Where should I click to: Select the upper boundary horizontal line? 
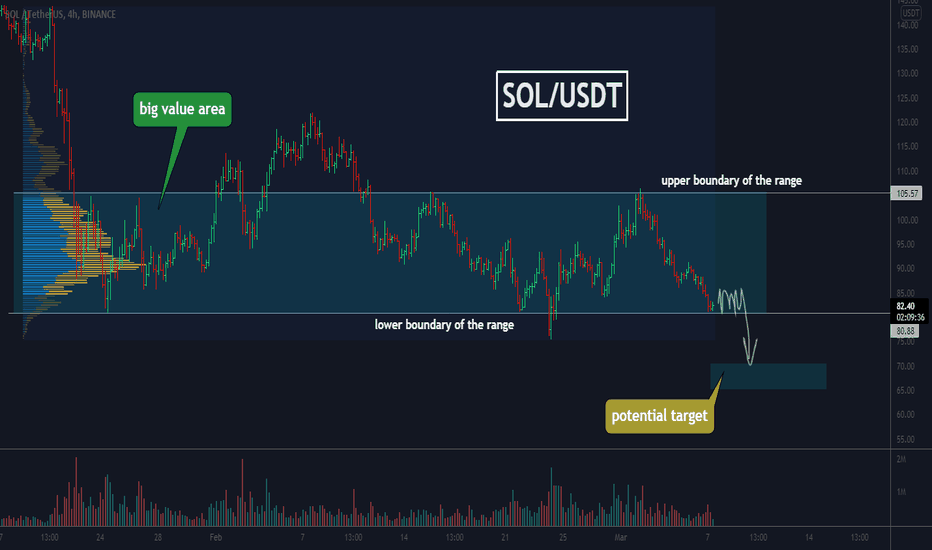point(452,193)
